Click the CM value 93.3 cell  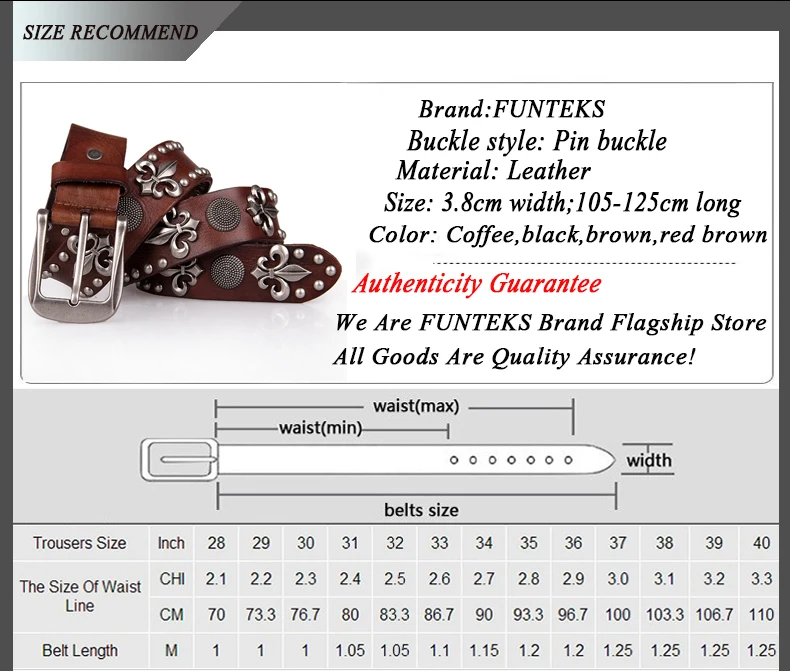(x=529, y=615)
